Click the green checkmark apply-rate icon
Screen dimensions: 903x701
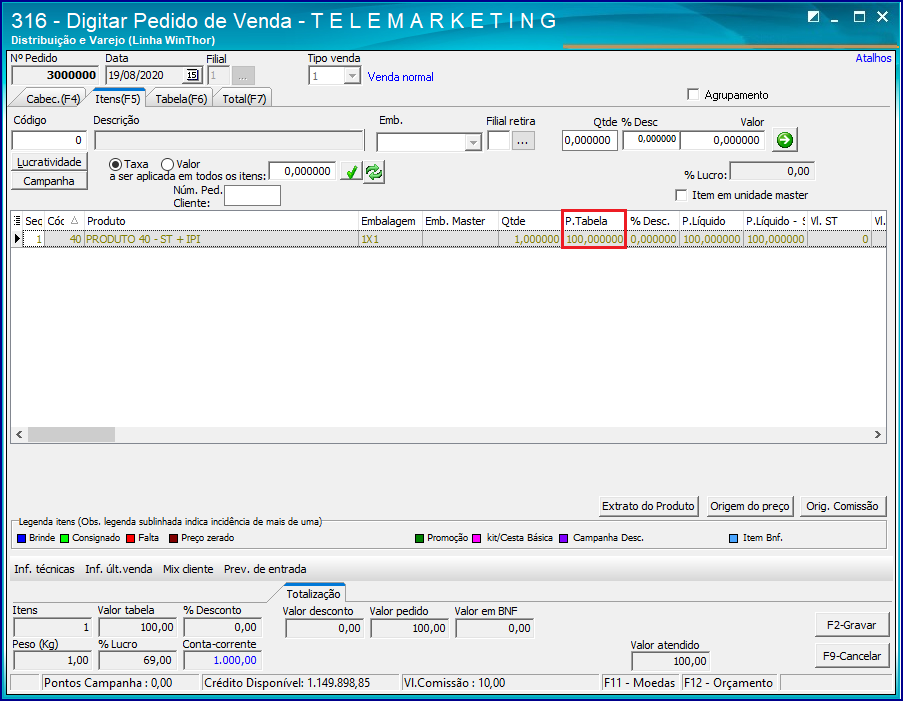tap(351, 172)
